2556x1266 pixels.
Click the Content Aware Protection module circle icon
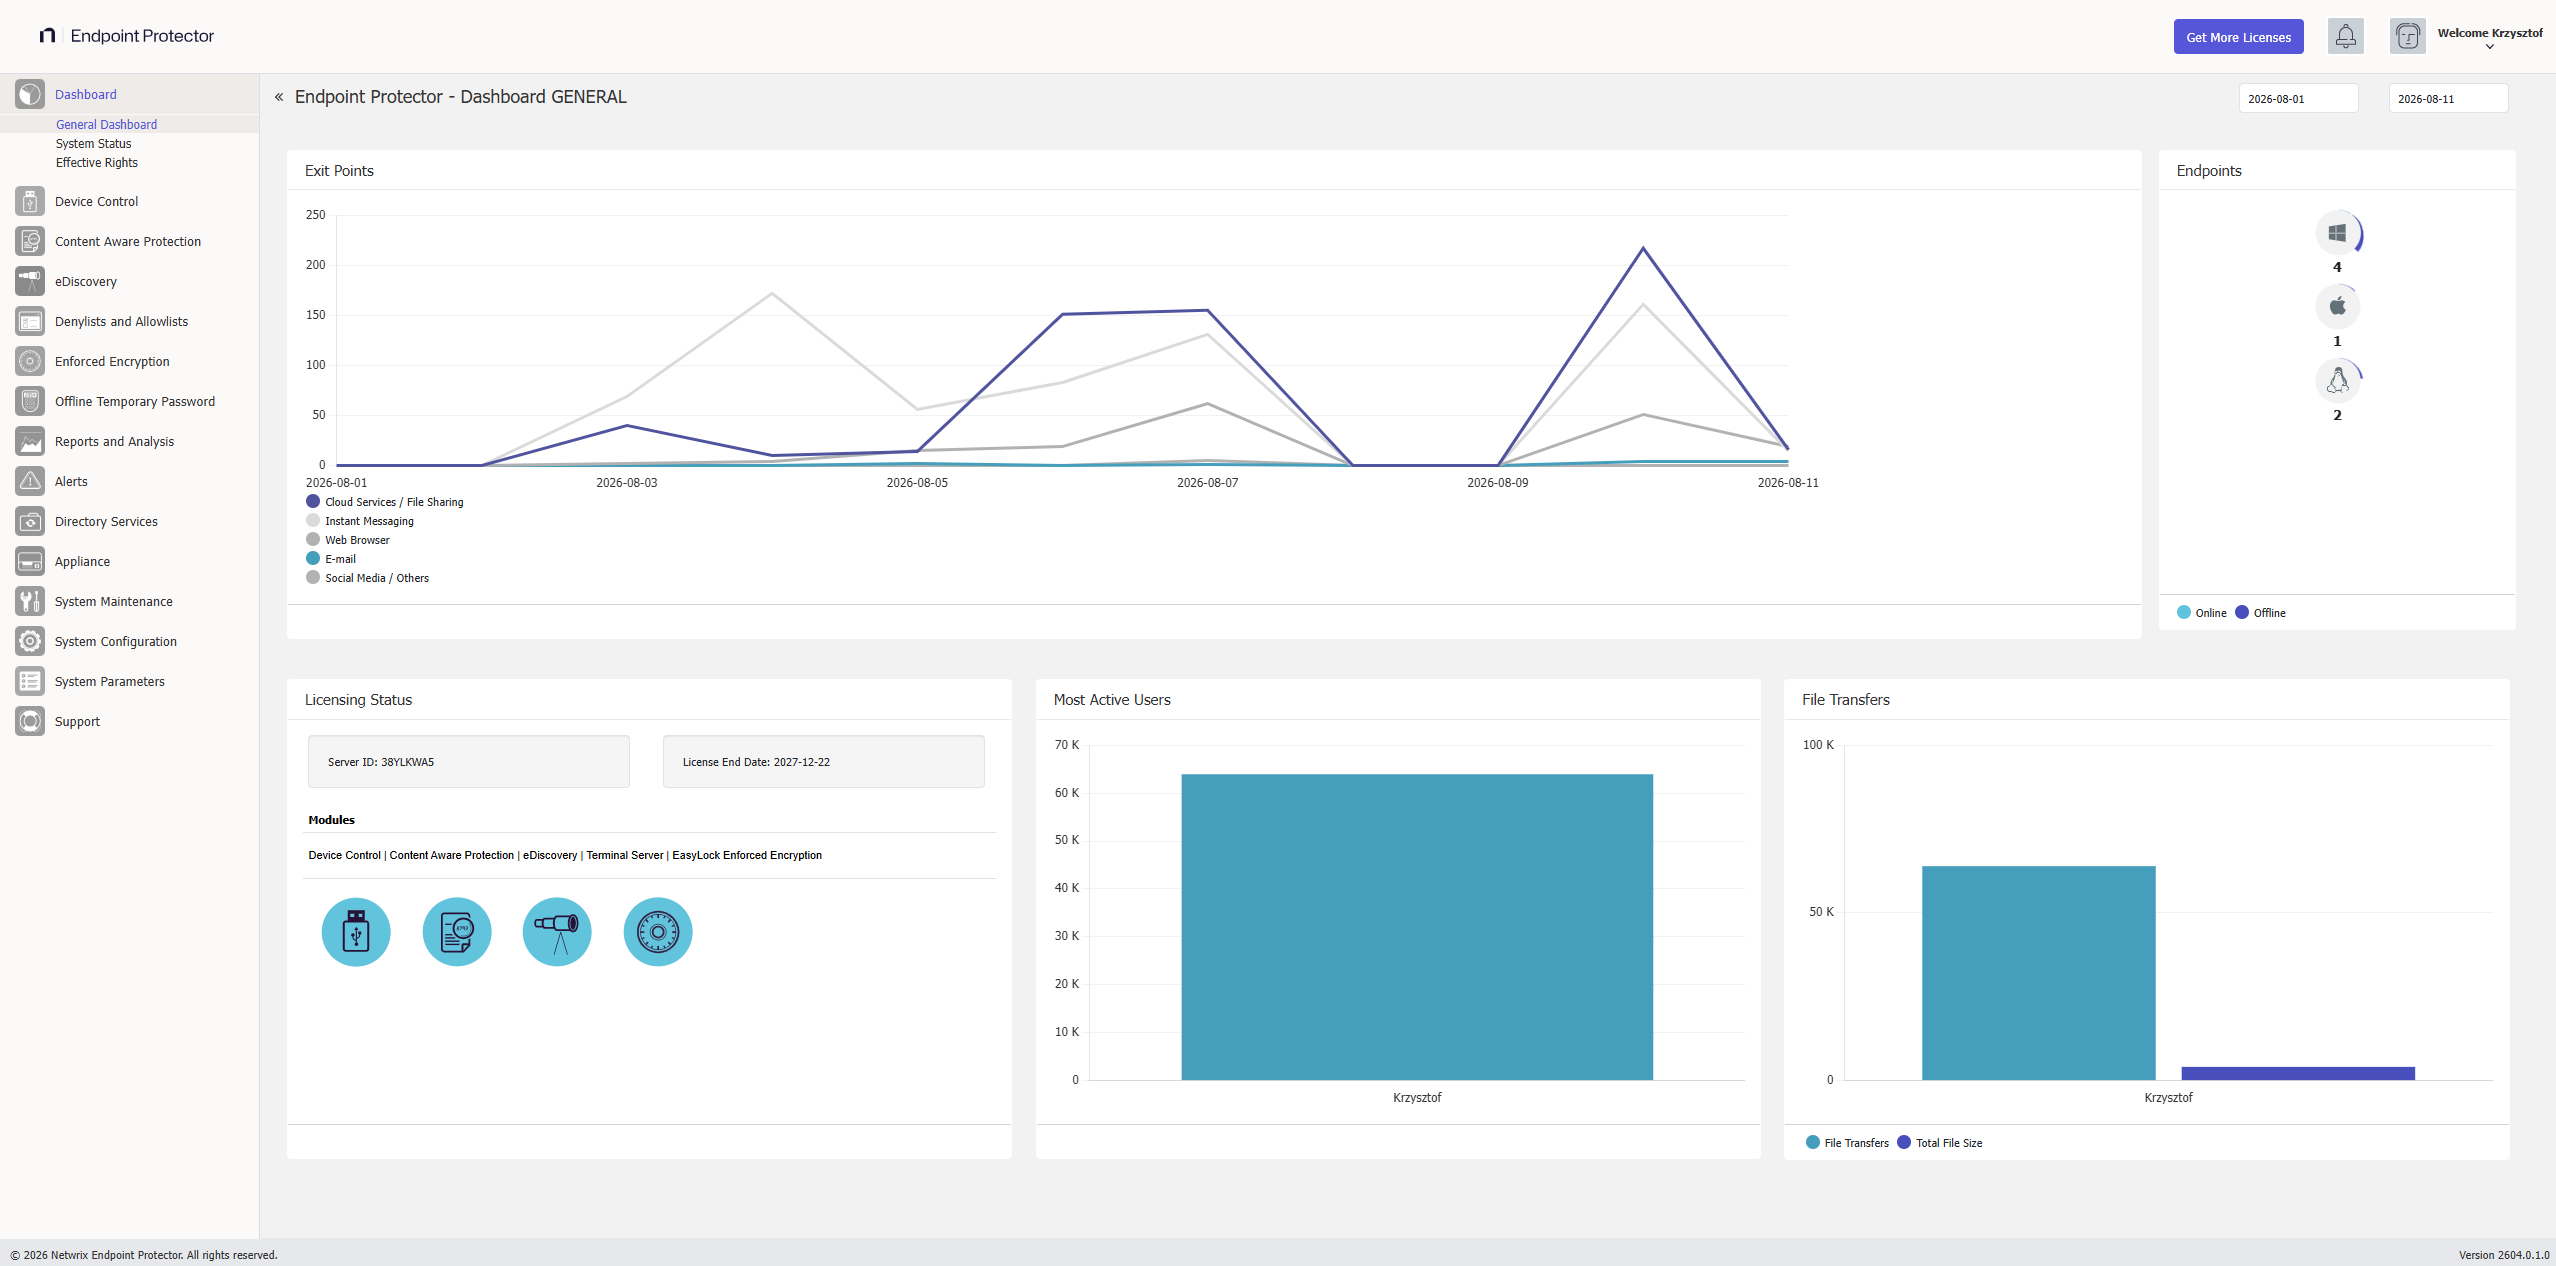(x=457, y=932)
